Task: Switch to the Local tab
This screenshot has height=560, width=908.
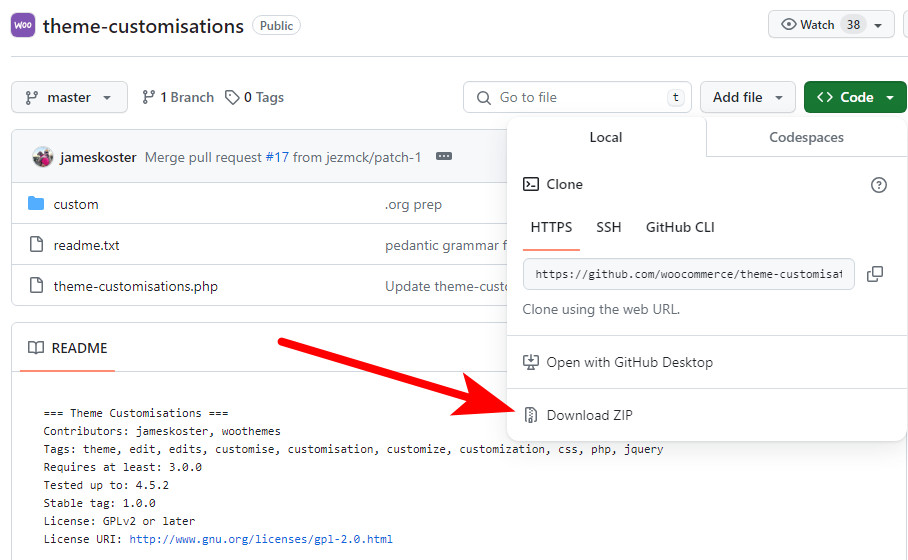Action: (606, 137)
